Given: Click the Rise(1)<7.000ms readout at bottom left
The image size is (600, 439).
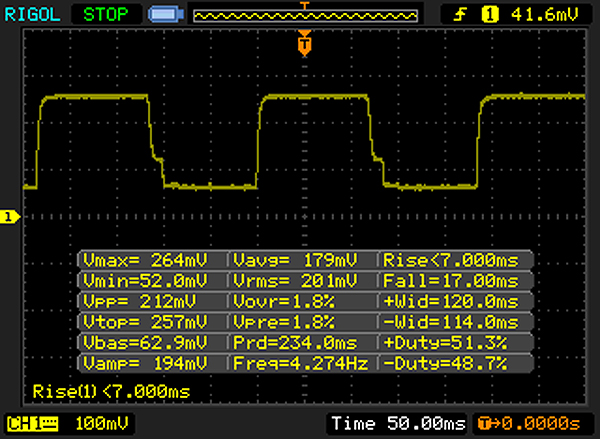Looking at the screenshot, I should pos(111,392).
